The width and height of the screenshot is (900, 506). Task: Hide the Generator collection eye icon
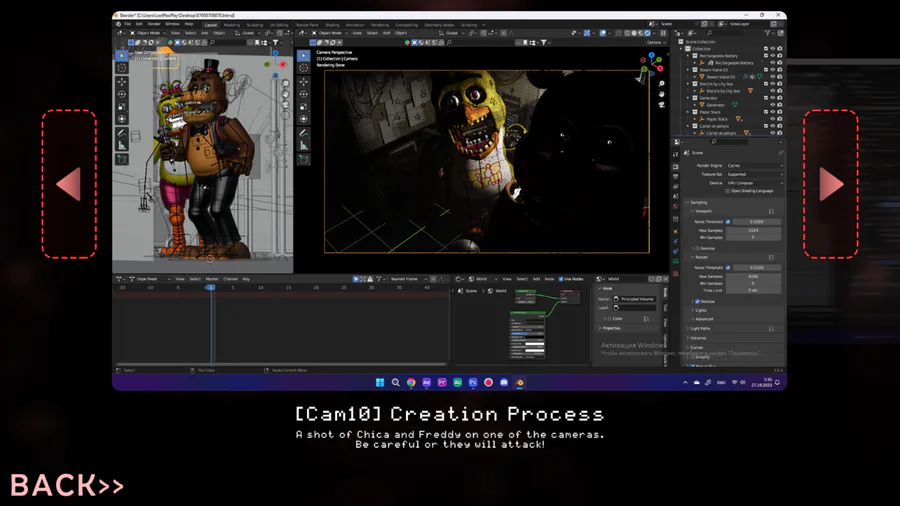pyautogui.click(x=773, y=98)
